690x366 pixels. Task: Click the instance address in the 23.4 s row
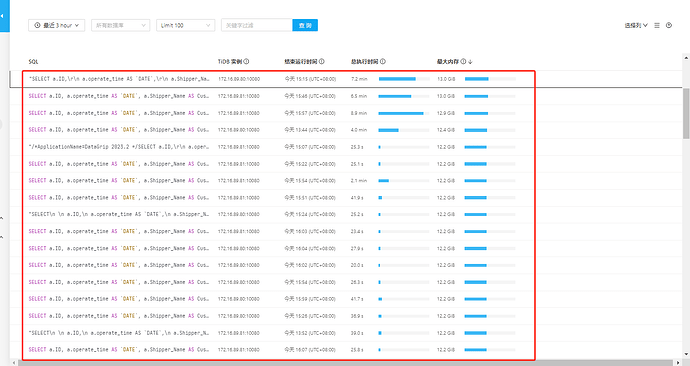pos(239,231)
